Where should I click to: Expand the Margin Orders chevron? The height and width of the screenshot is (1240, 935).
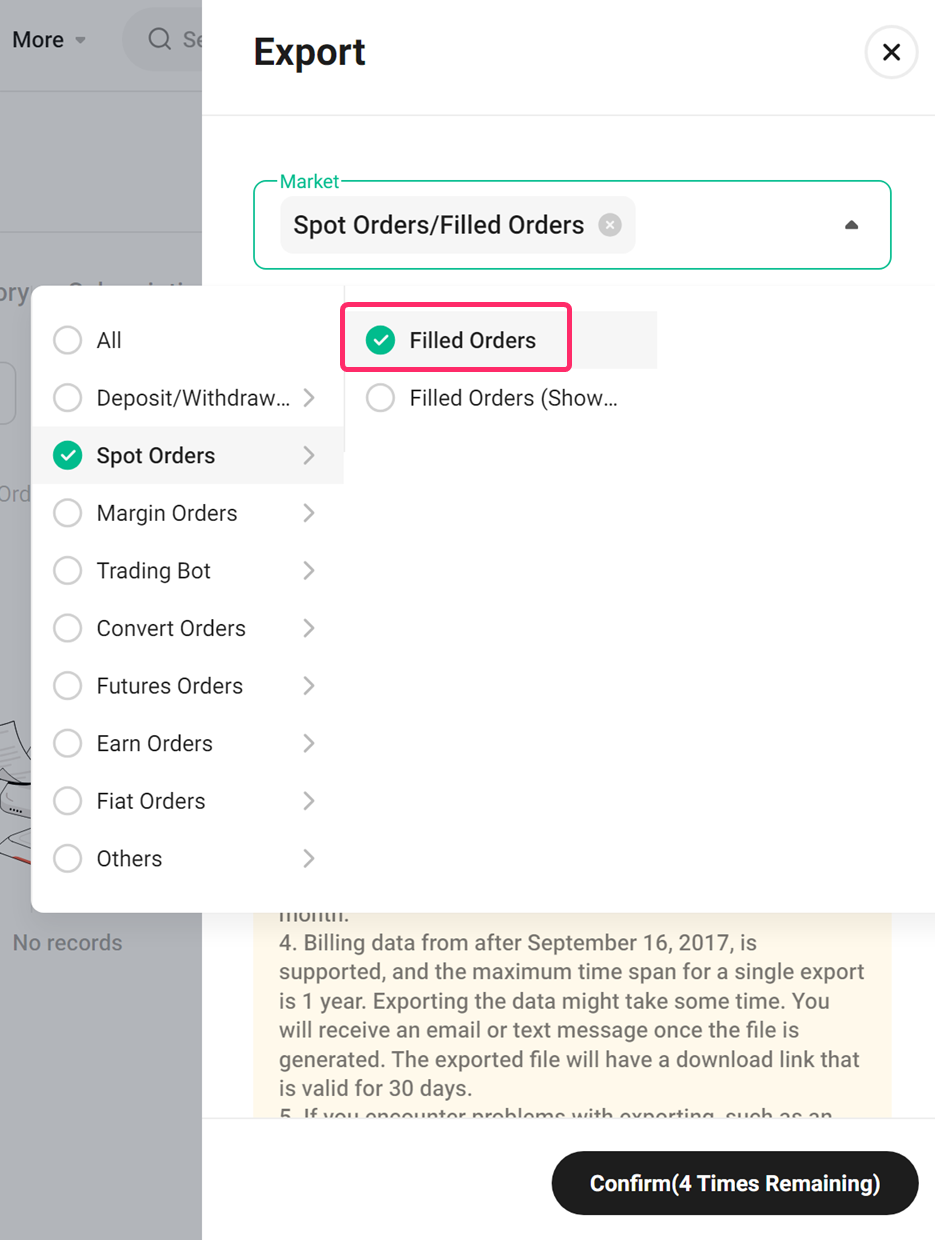click(309, 513)
